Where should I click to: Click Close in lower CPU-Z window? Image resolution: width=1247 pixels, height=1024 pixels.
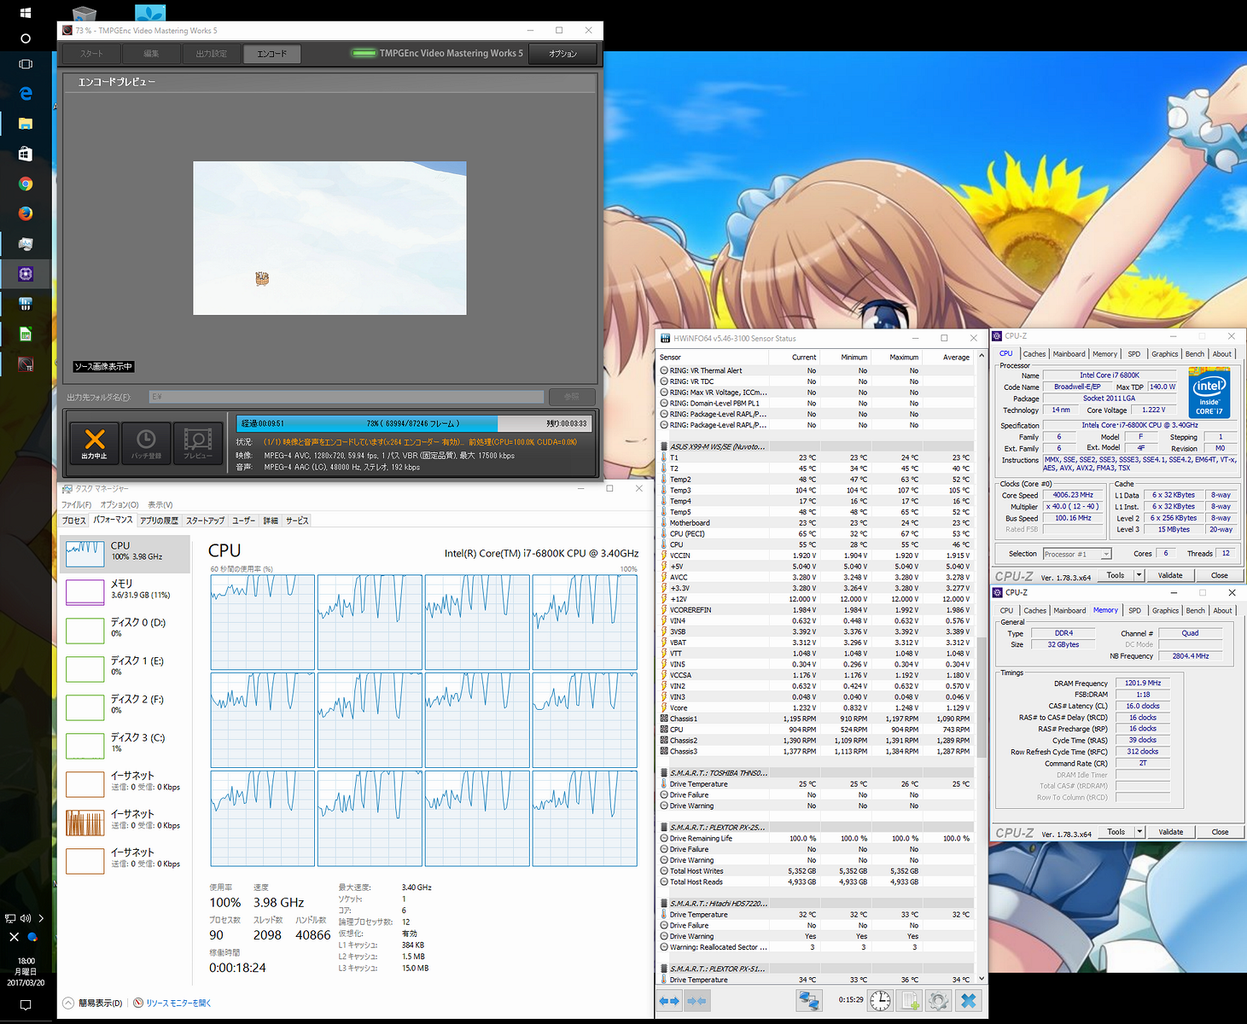point(1220,832)
